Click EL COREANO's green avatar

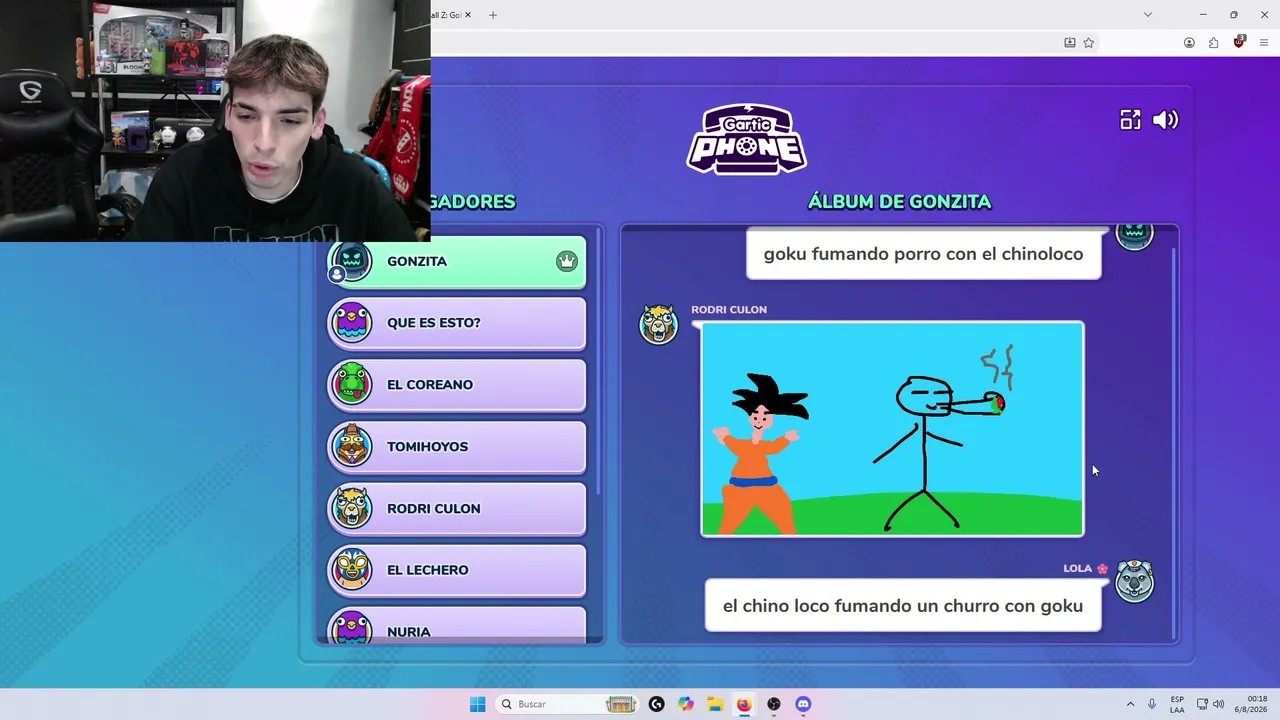click(x=351, y=385)
